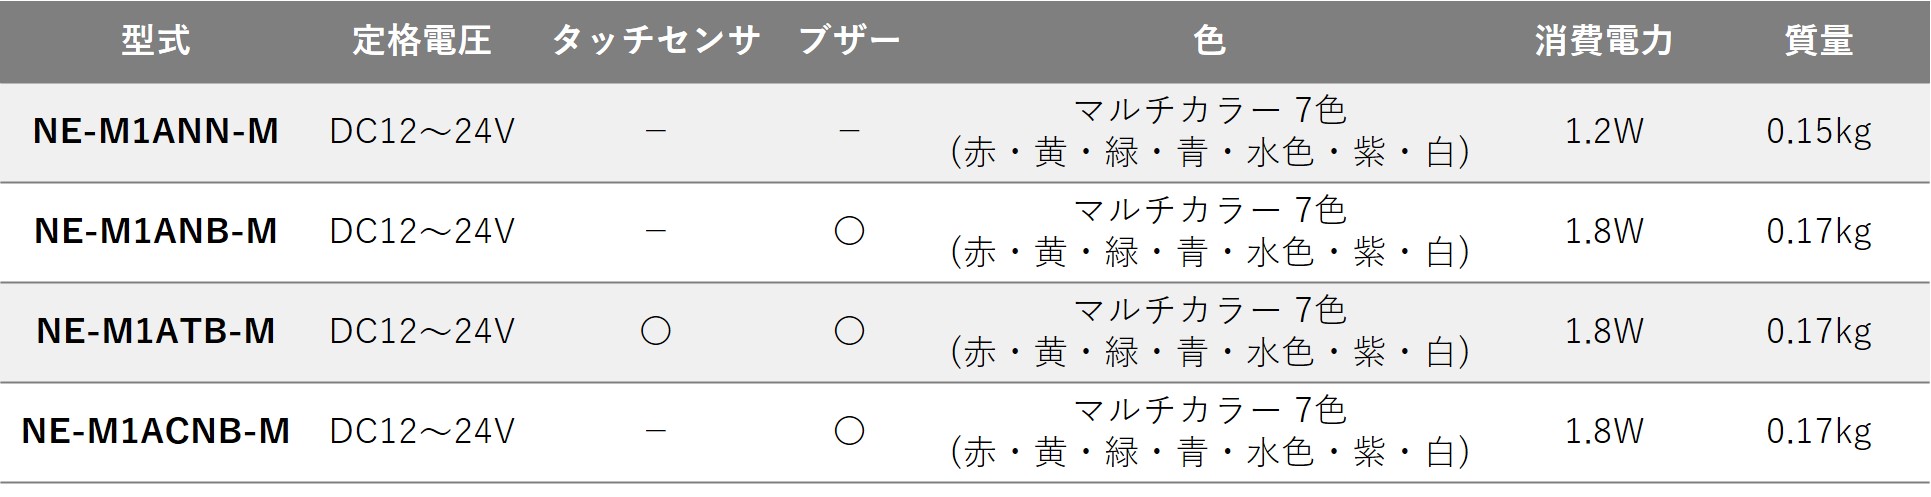
Task: Select the 質量 column header
Action: (1818, 41)
